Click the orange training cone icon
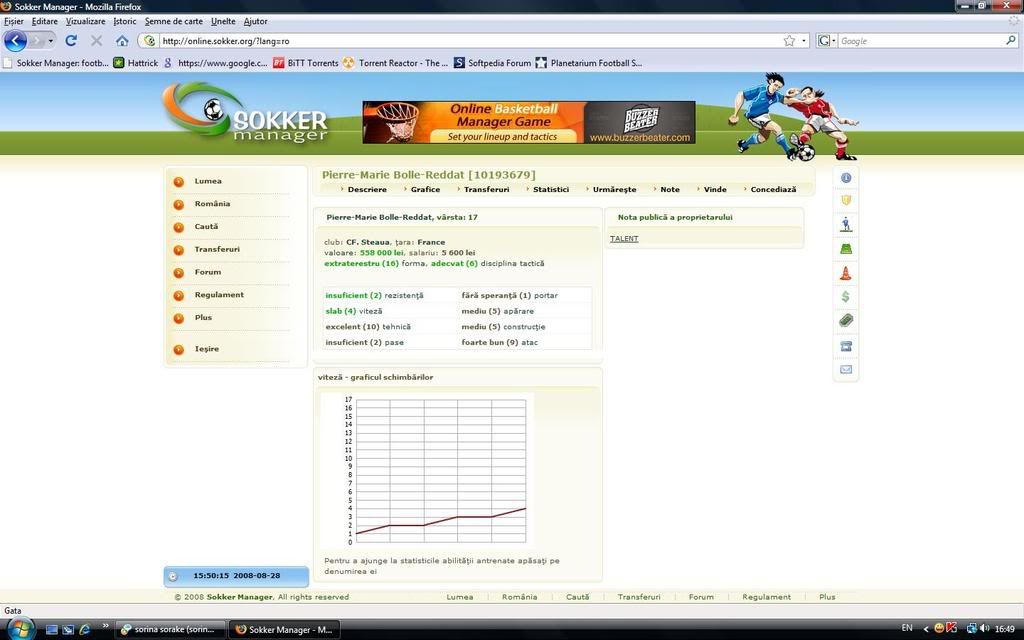Screen dimensions: 1024x640 pos(846,273)
